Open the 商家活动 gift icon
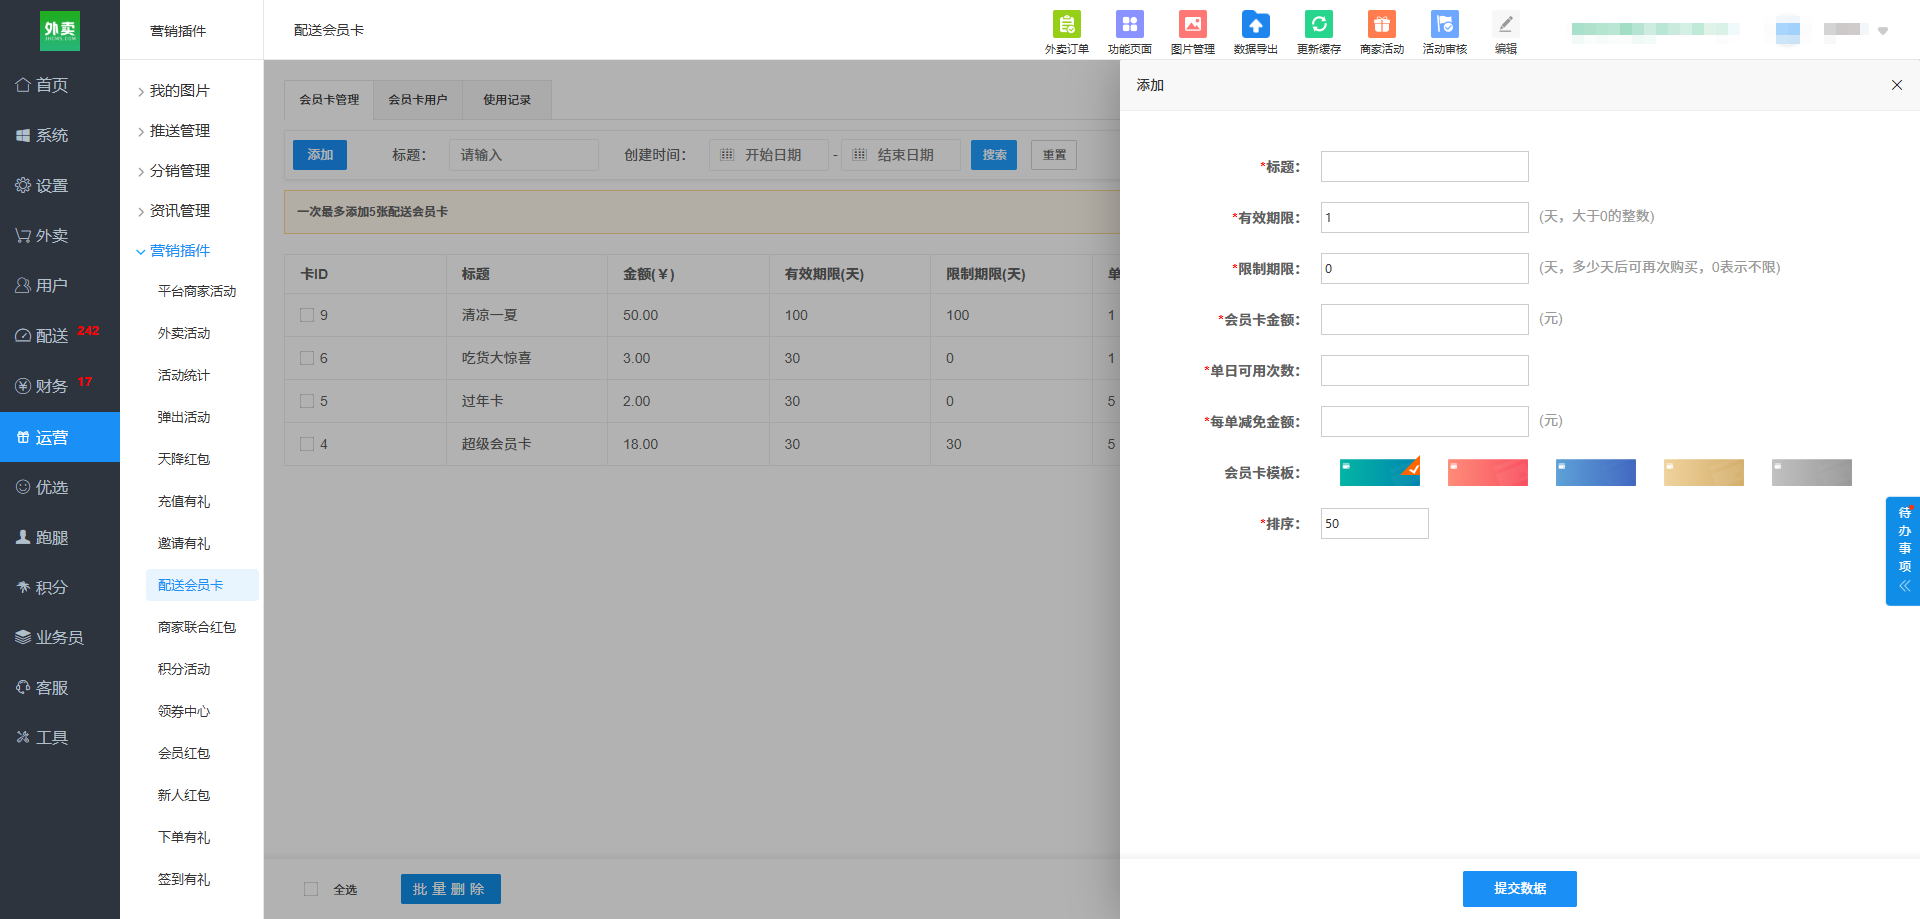 [x=1381, y=24]
